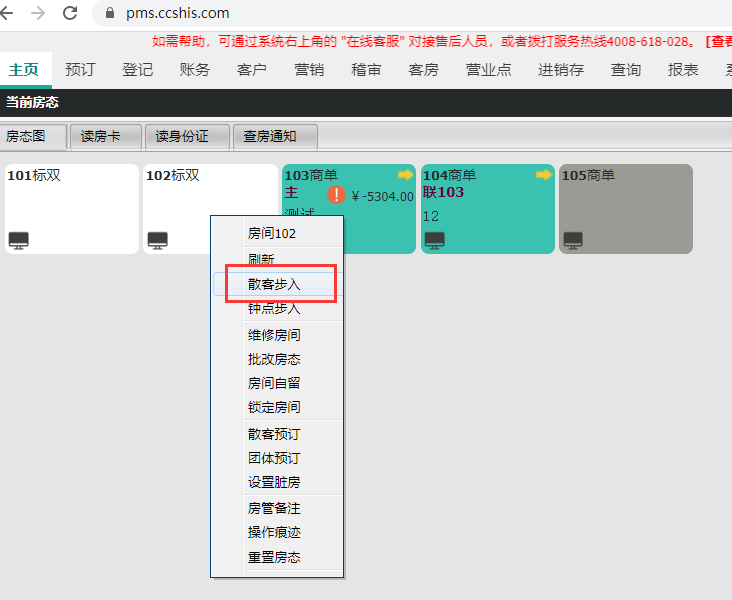Choose 钟点步入 in the context menu

[274, 308]
